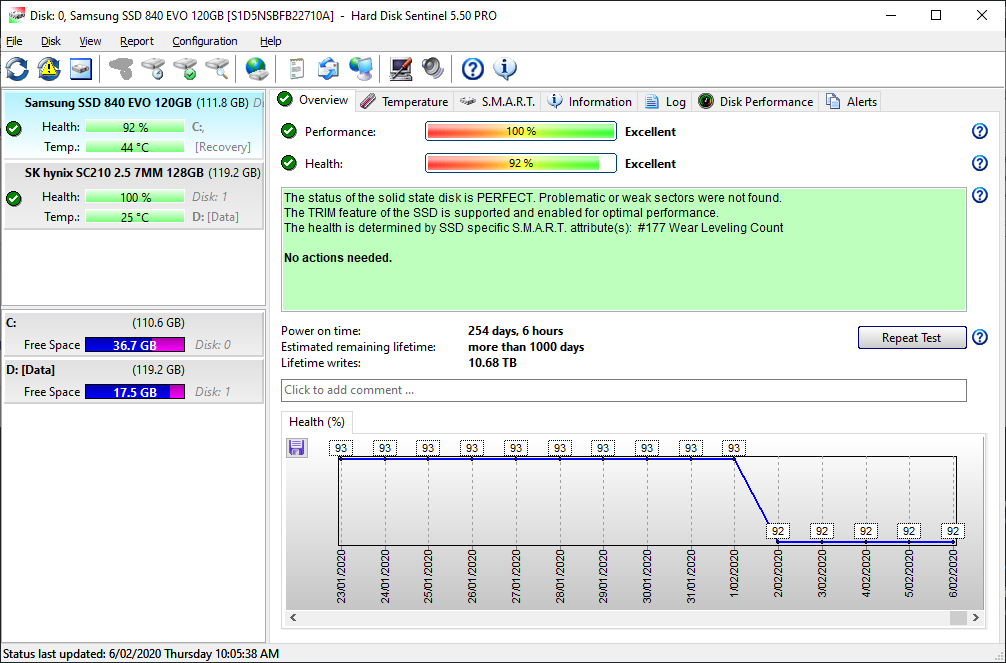
Task: Click the floppy save icon on health graph
Action: [x=296, y=447]
